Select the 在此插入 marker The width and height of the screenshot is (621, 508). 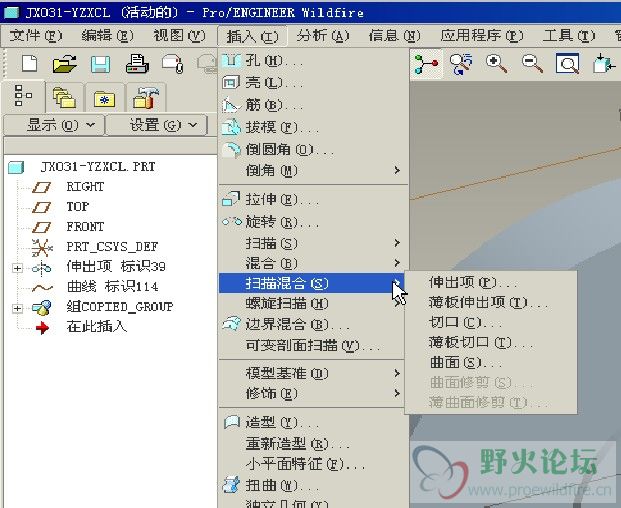pyautogui.click(x=97, y=327)
